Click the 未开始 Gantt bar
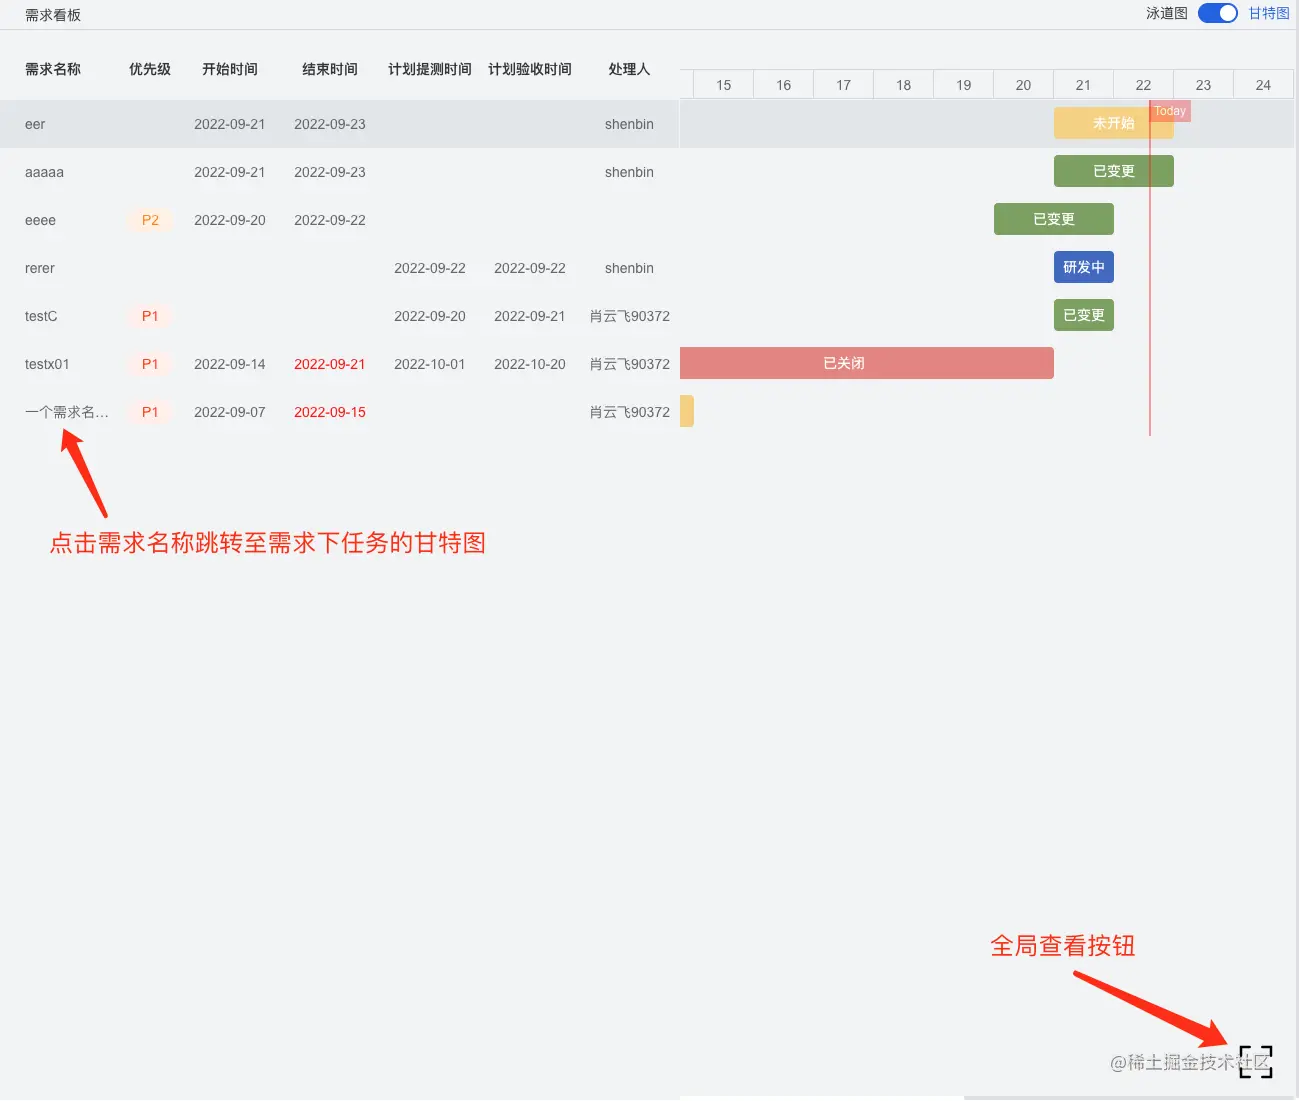This screenshot has height=1101, width=1299. point(1113,123)
